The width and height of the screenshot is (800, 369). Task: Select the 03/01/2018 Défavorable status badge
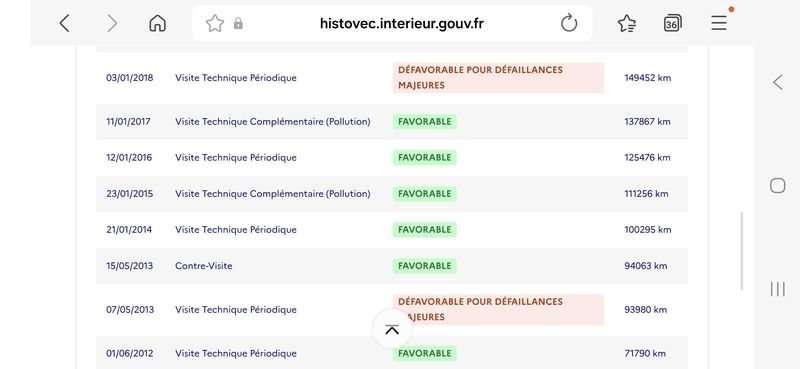point(498,78)
